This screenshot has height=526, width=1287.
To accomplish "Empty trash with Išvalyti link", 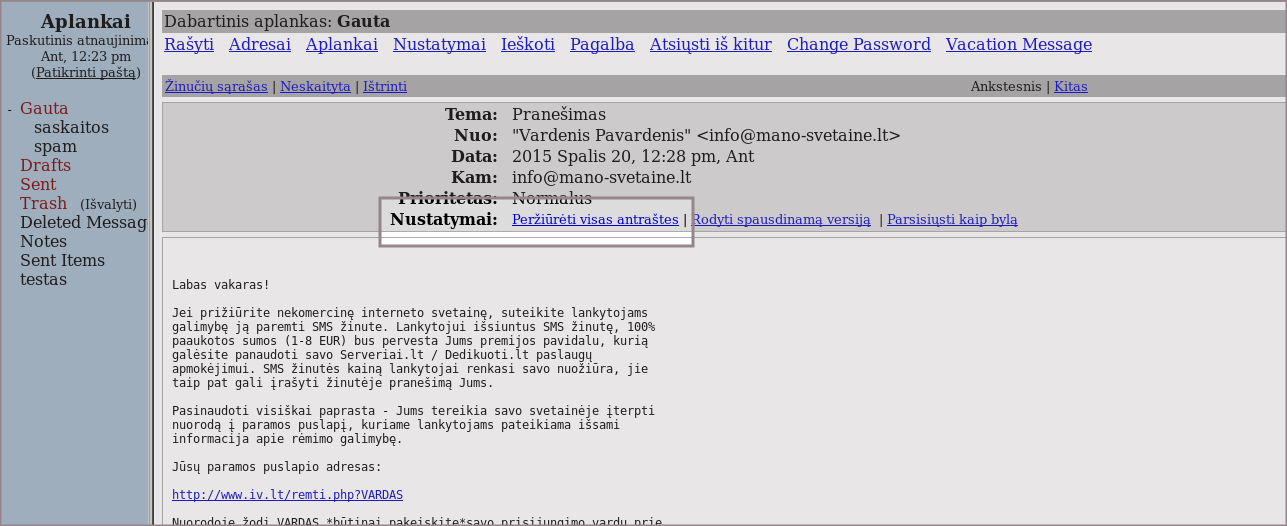I will point(108,205).
